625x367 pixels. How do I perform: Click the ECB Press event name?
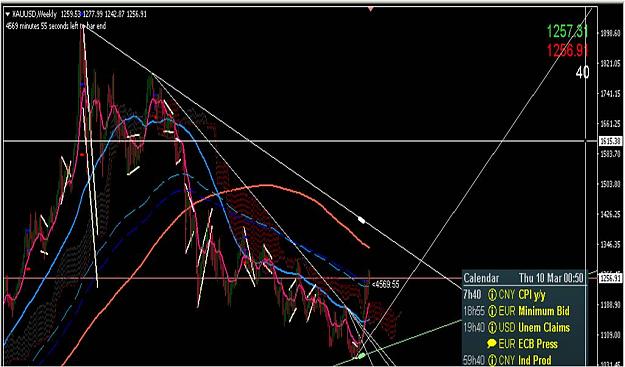point(537,343)
